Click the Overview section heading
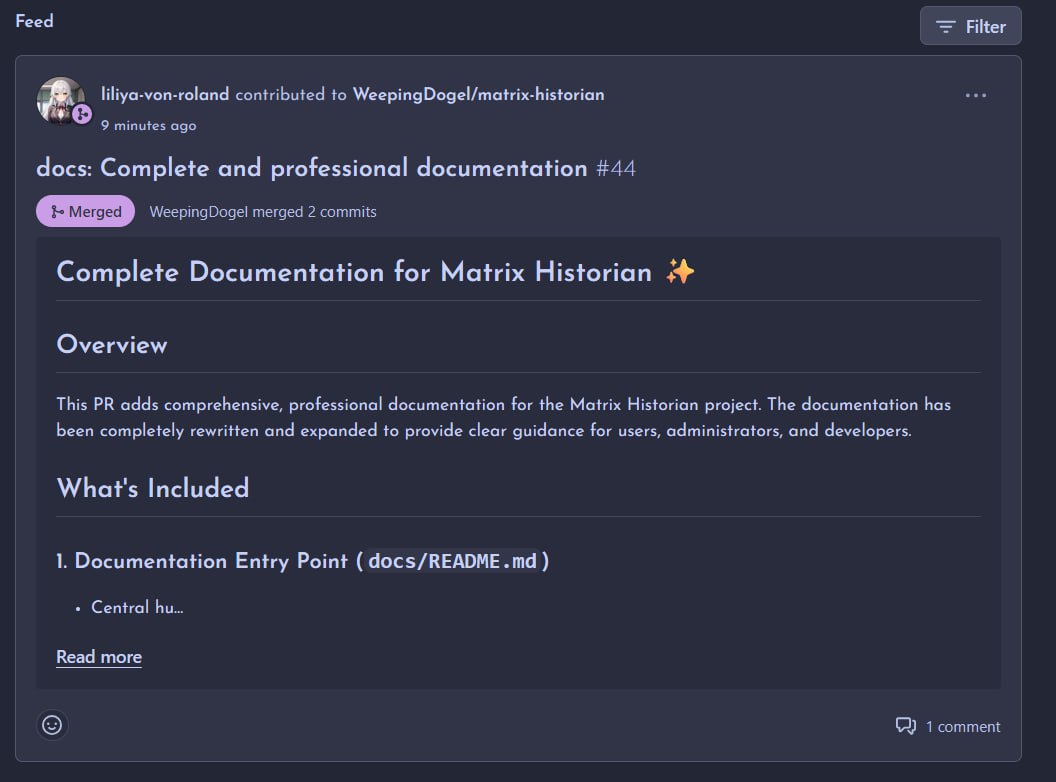1056x782 pixels. click(x=112, y=345)
